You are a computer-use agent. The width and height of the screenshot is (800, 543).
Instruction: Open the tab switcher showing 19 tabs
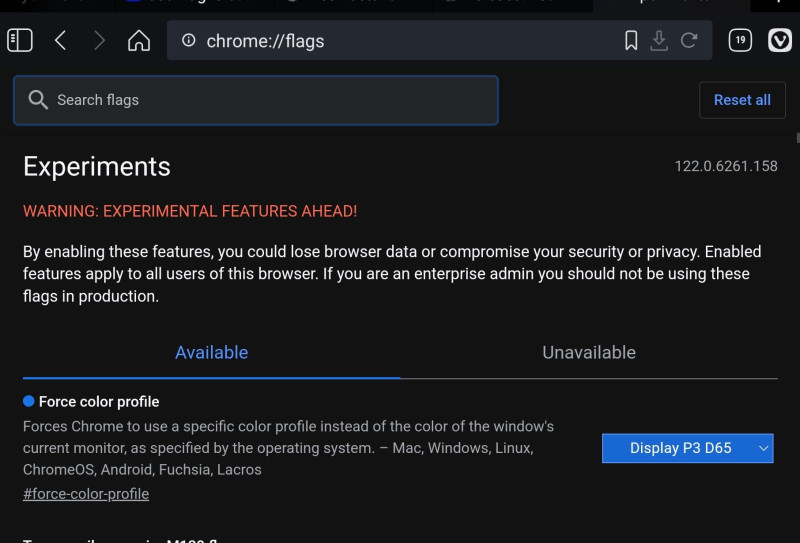click(x=740, y=40)
